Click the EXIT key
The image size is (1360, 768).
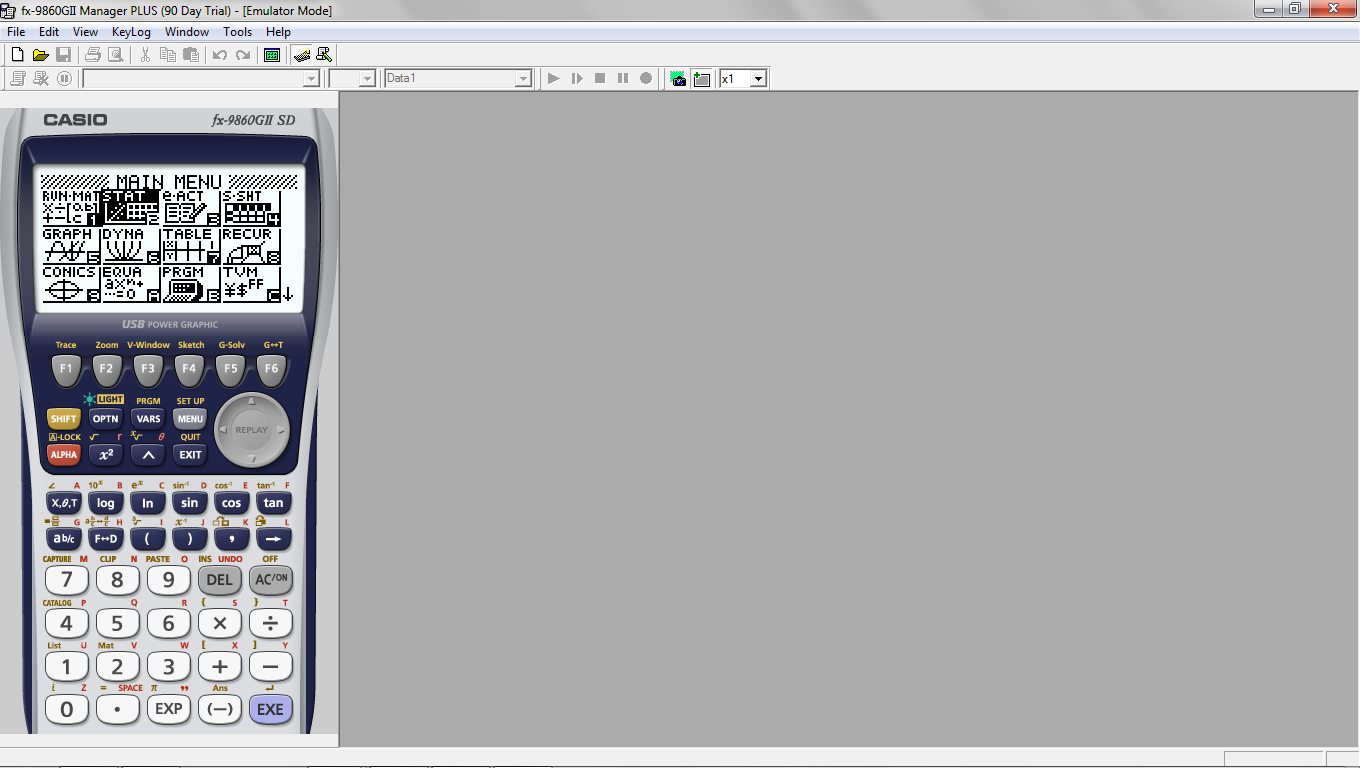190,455
